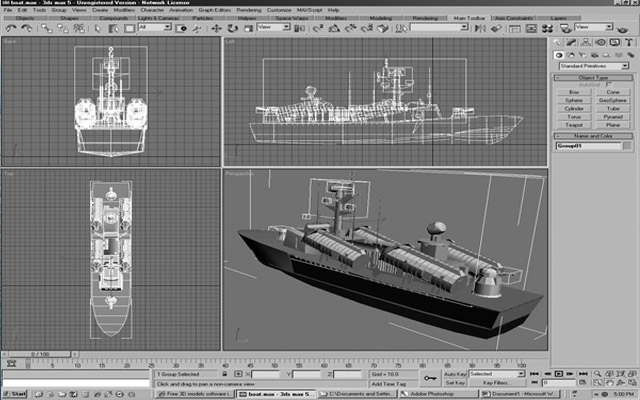Toggle Set Key mode
This screenshot has width=640, height=400.
455,382
